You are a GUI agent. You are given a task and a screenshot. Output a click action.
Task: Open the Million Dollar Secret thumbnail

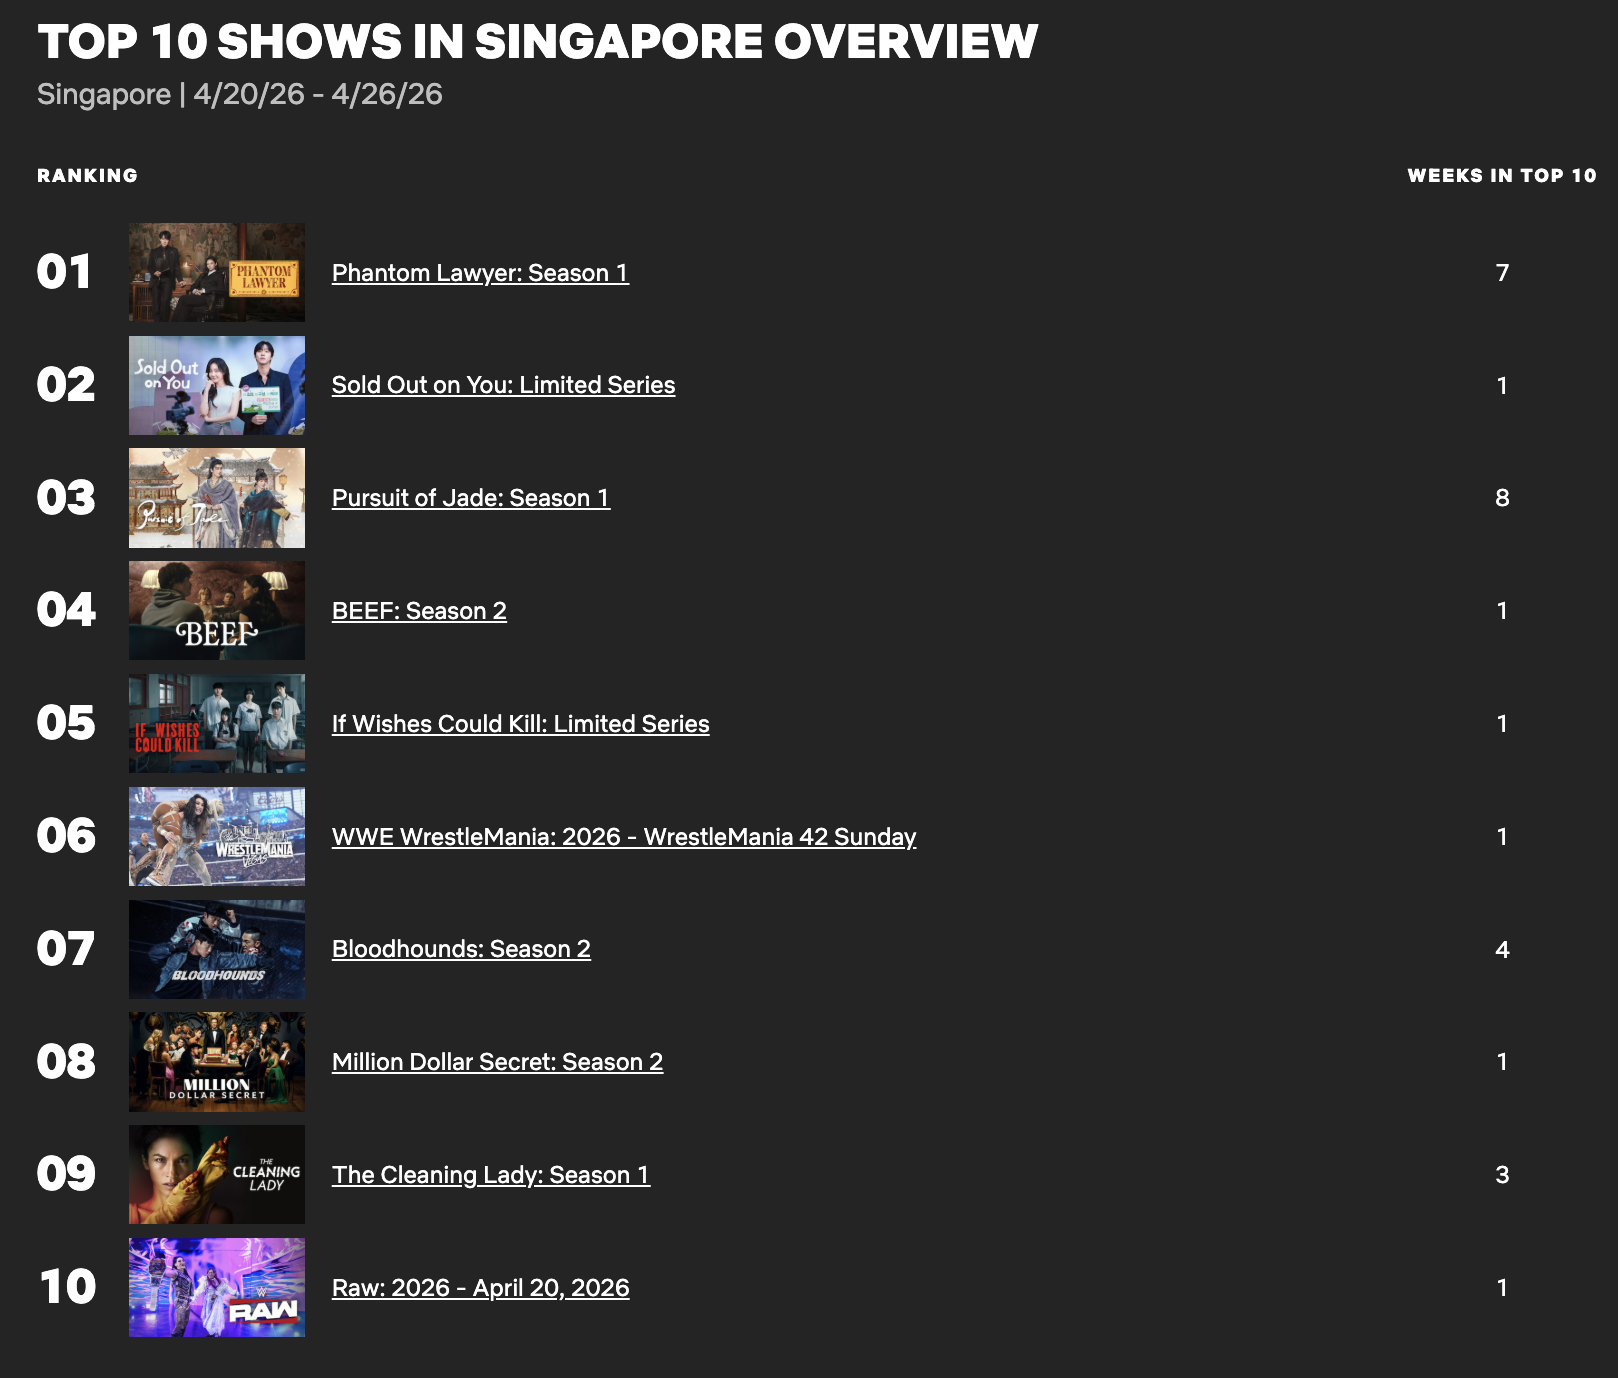point(217,1062)
